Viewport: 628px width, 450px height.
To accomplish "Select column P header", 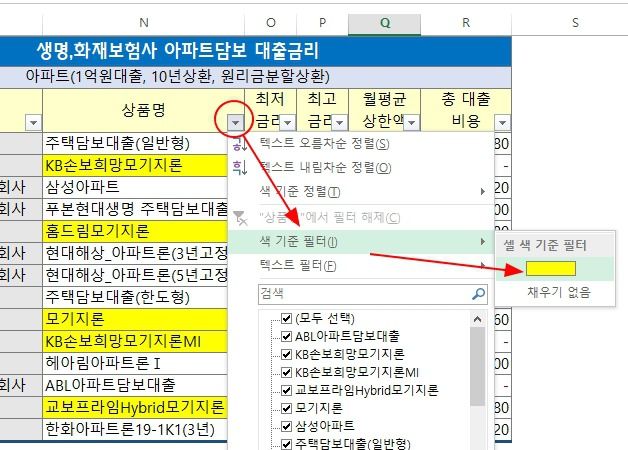I will tap(322, 23).
